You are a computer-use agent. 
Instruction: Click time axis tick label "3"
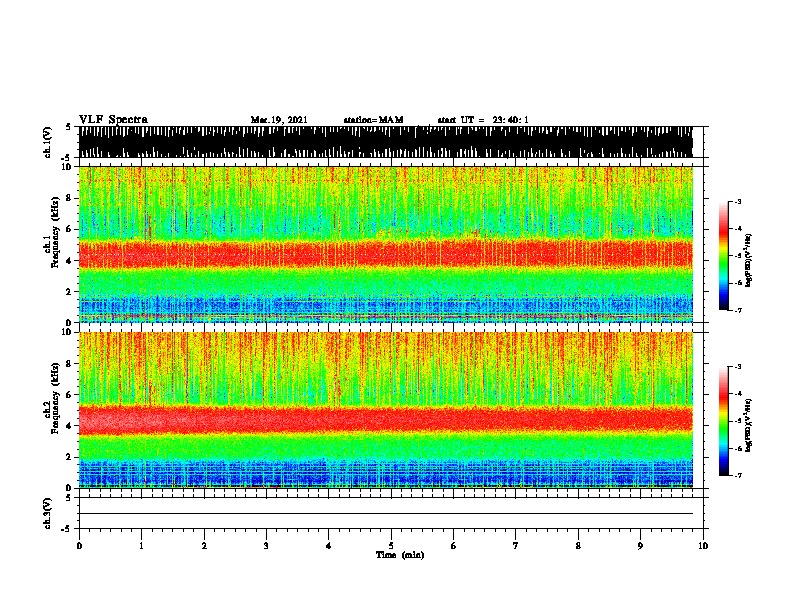(266, 546)
